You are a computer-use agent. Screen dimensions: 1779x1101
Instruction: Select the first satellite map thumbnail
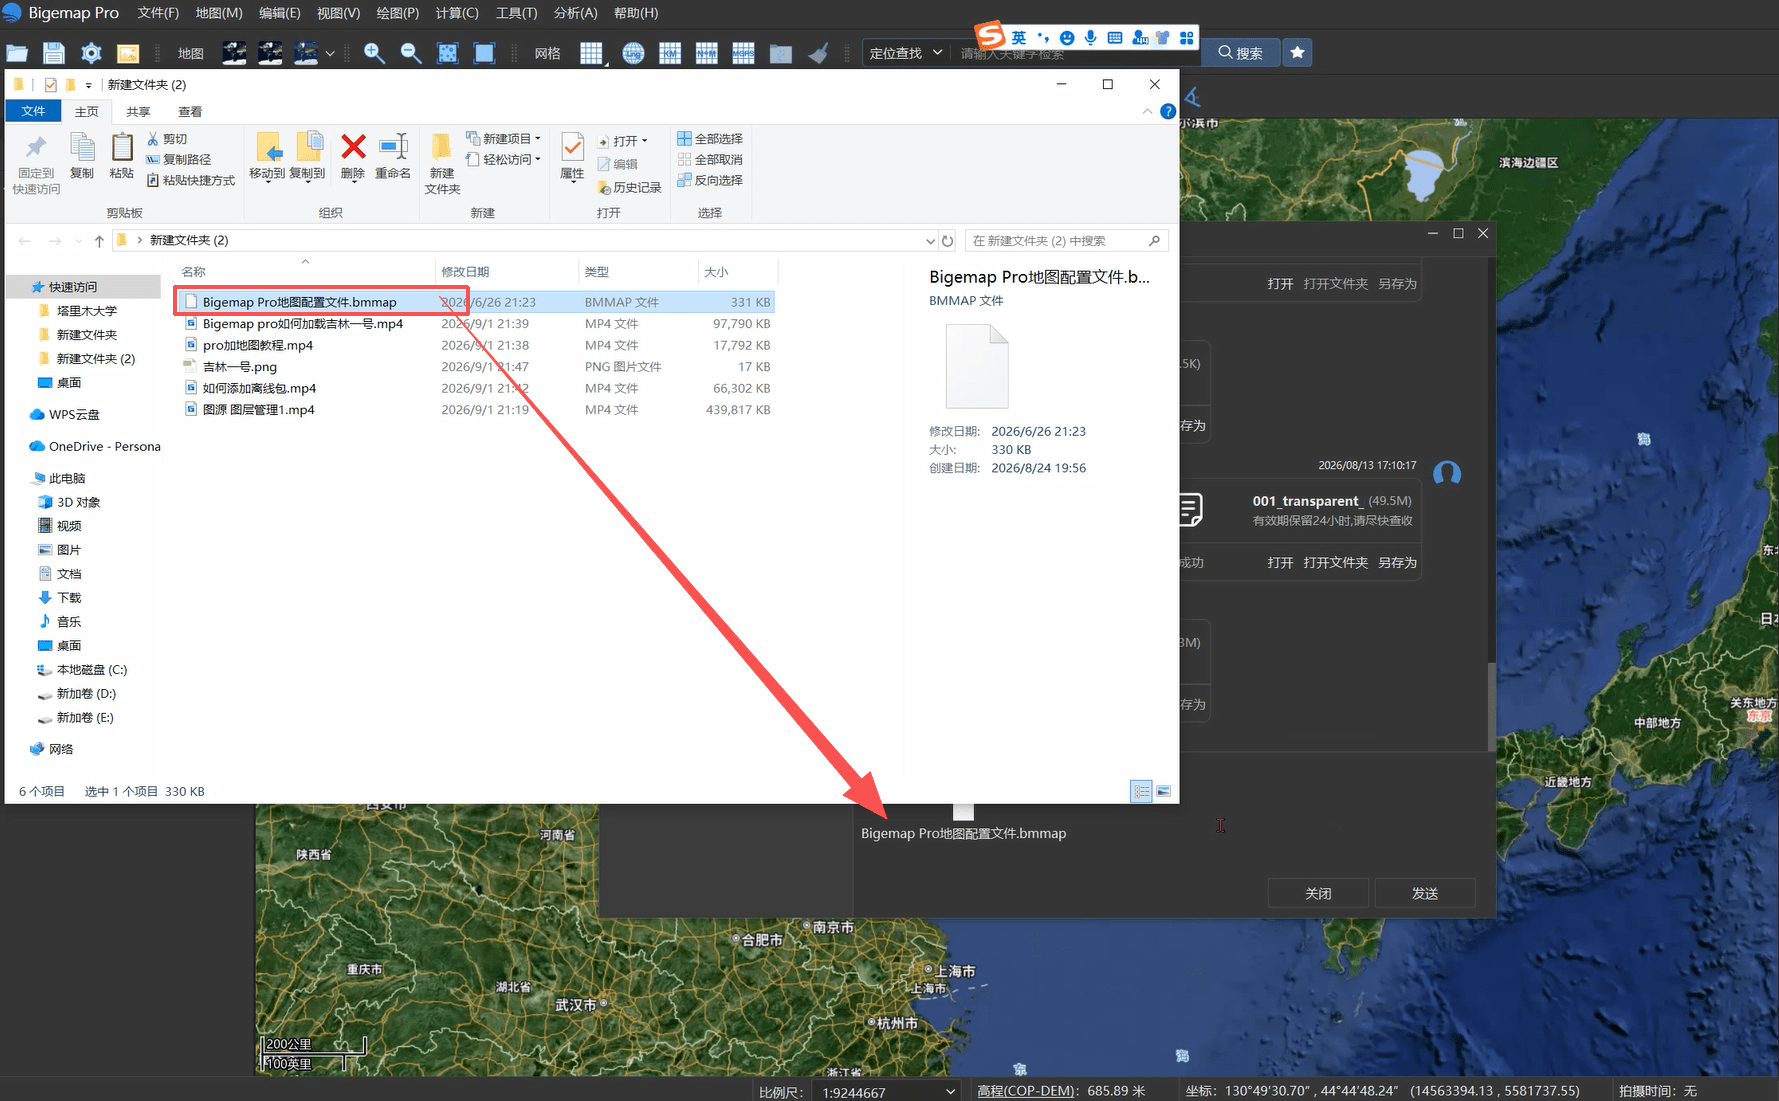pos(234,53)
